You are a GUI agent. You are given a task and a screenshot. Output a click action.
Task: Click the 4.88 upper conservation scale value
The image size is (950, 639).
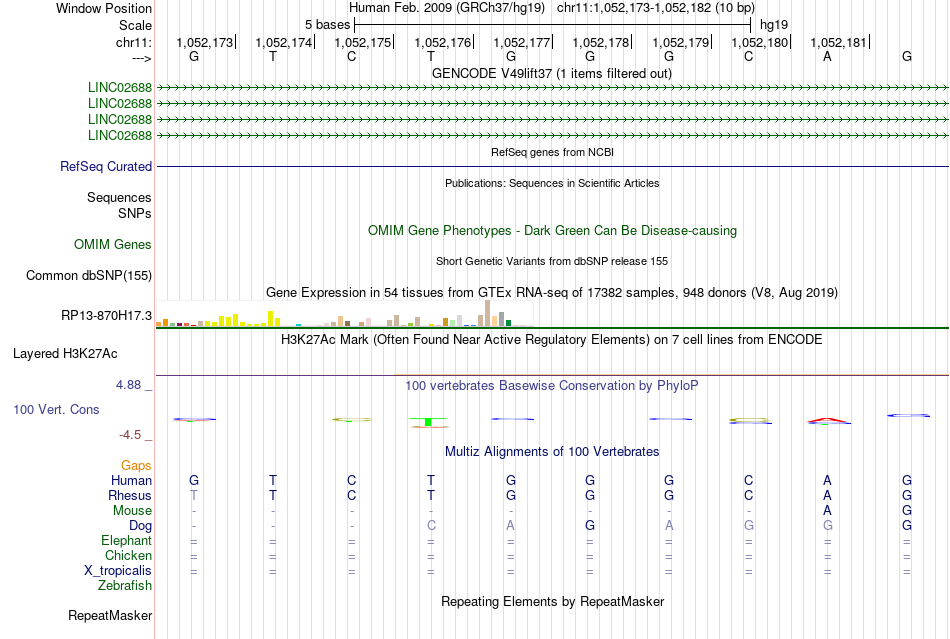pos(128,385)
